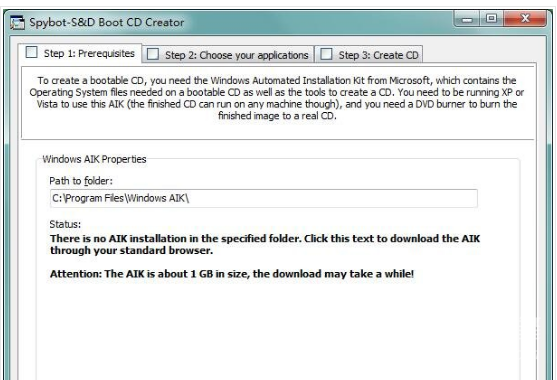
Task: Click the bold AIK download status text
Action: click(x=265, y=244)
